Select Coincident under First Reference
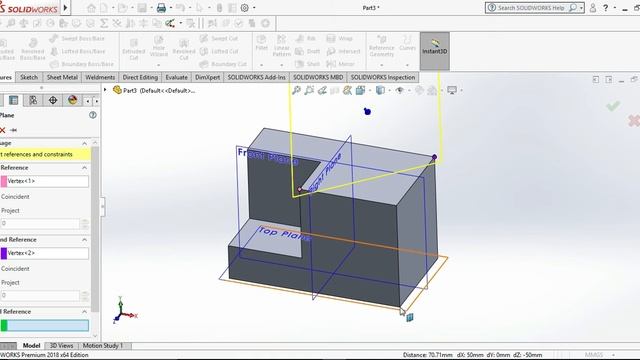 point(15,197)
